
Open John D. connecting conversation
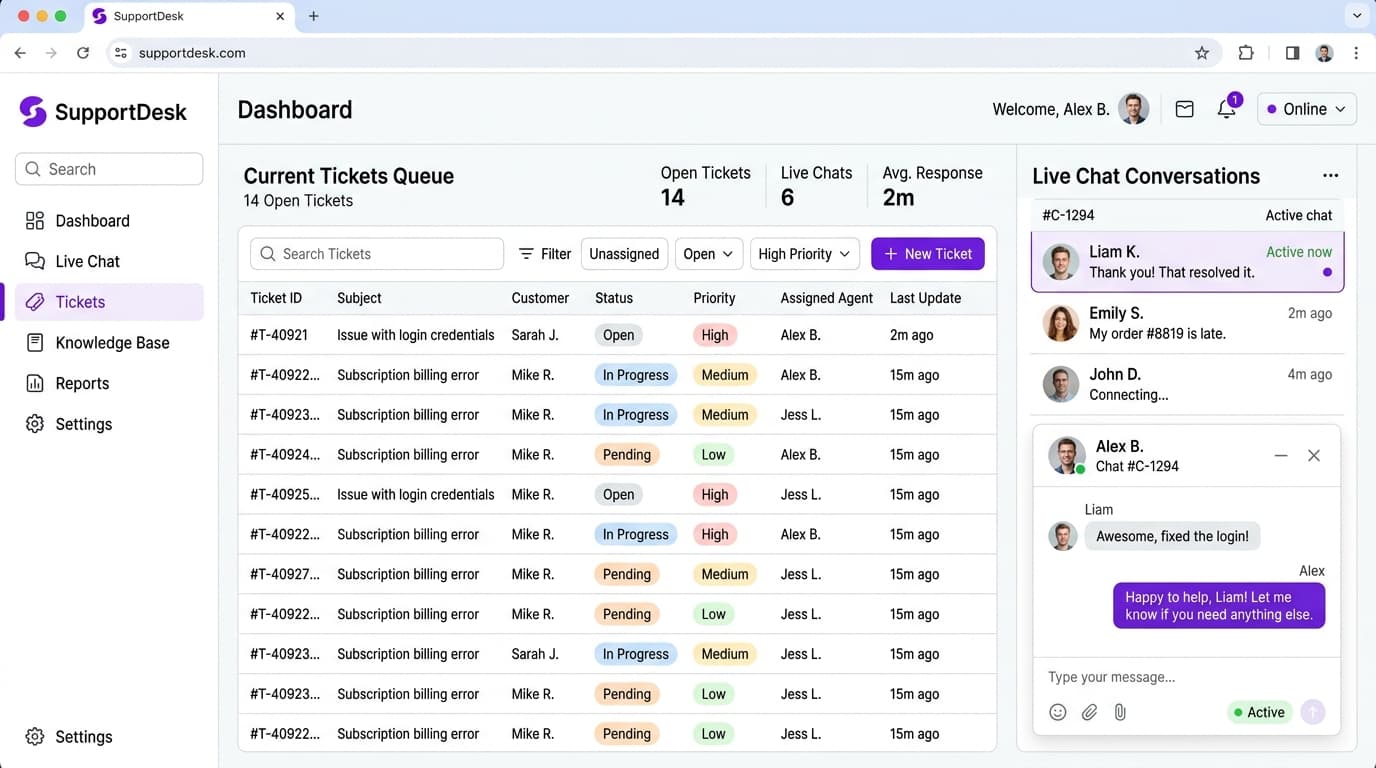[x=1187, y=384]
